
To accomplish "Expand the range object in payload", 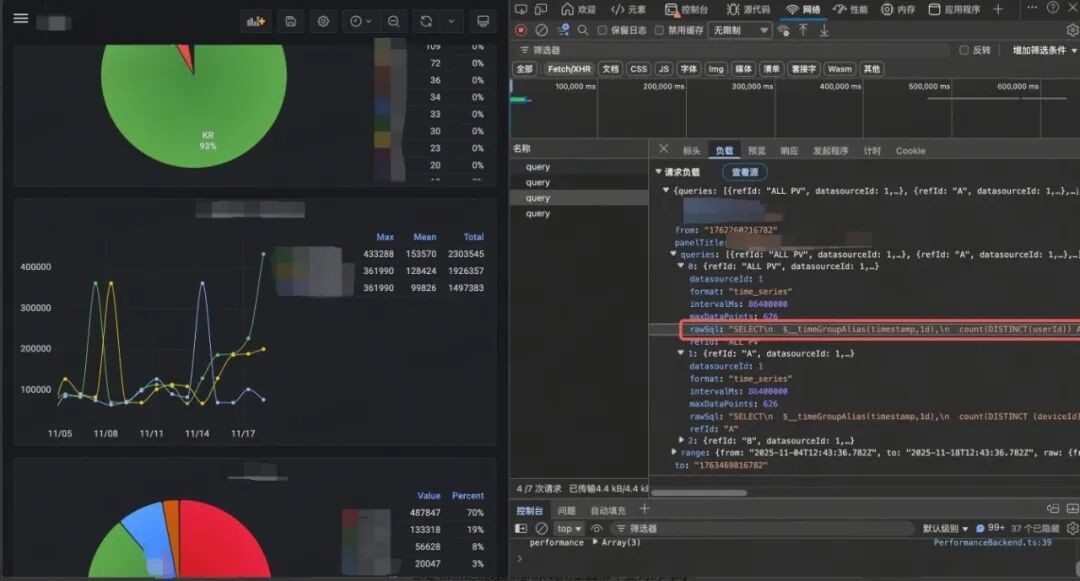I will point(674,452).
